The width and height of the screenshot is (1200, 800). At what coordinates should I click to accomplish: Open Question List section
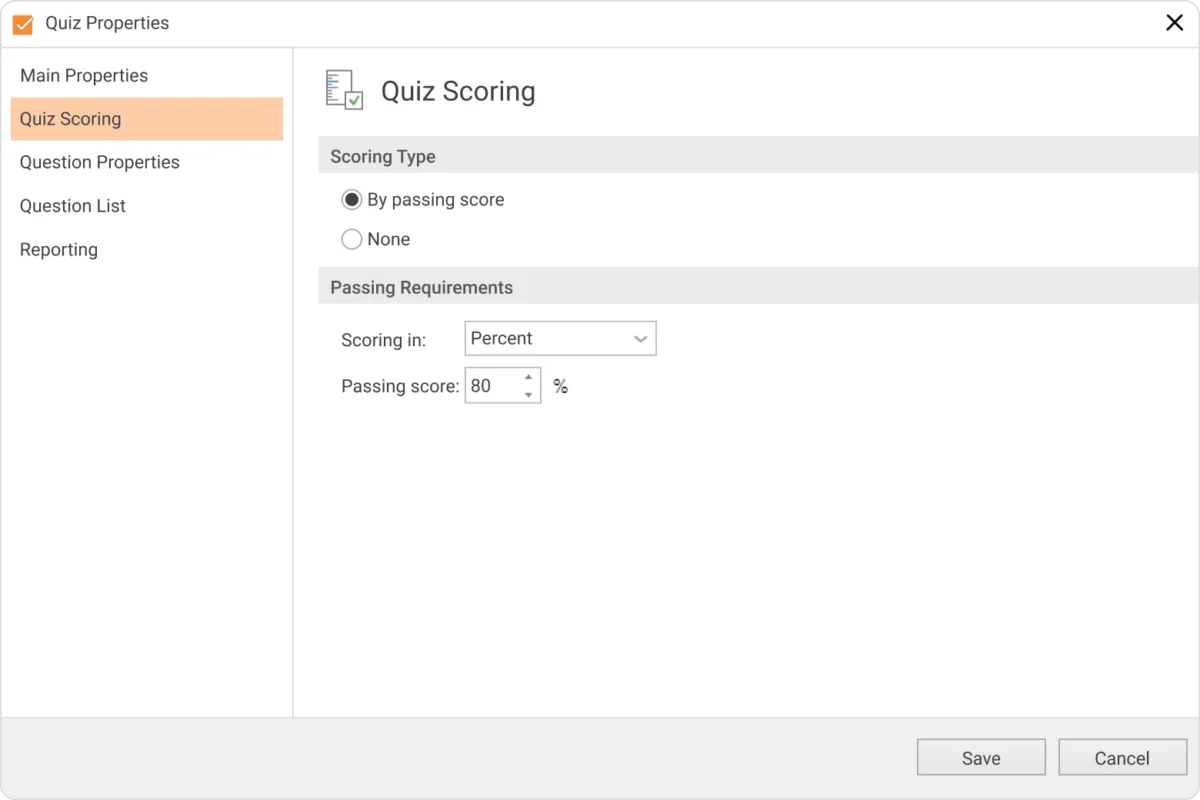pyautogui.click(x=147, y=206)
